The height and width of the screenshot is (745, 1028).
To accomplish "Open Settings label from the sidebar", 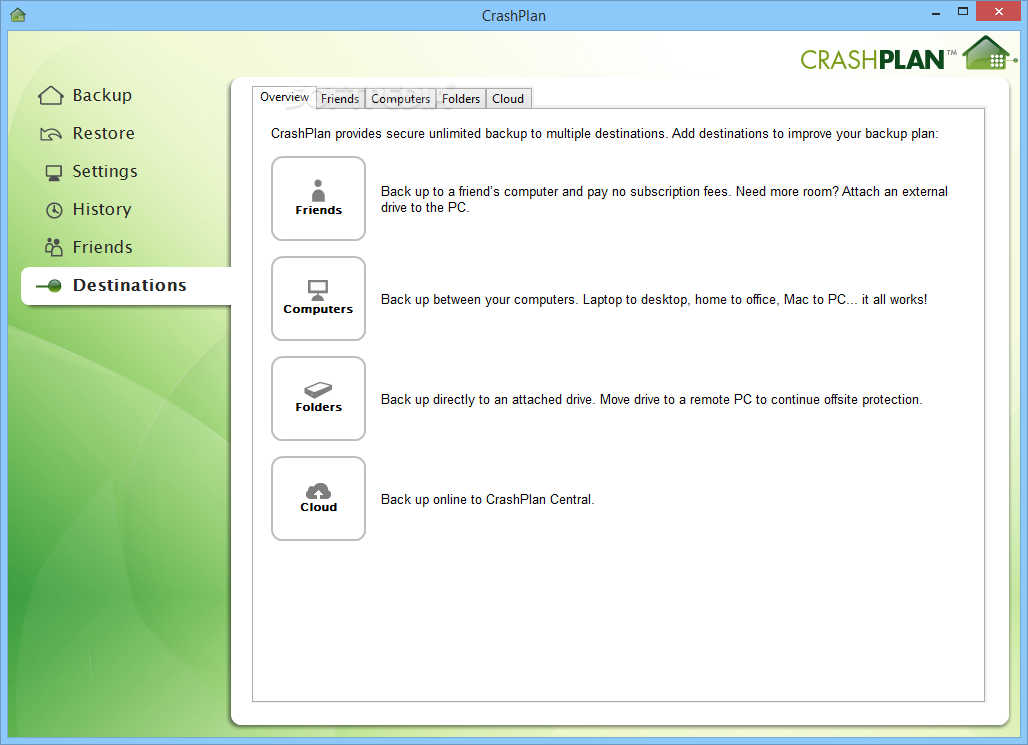I will pyautogui.click(x=105, y=172).
